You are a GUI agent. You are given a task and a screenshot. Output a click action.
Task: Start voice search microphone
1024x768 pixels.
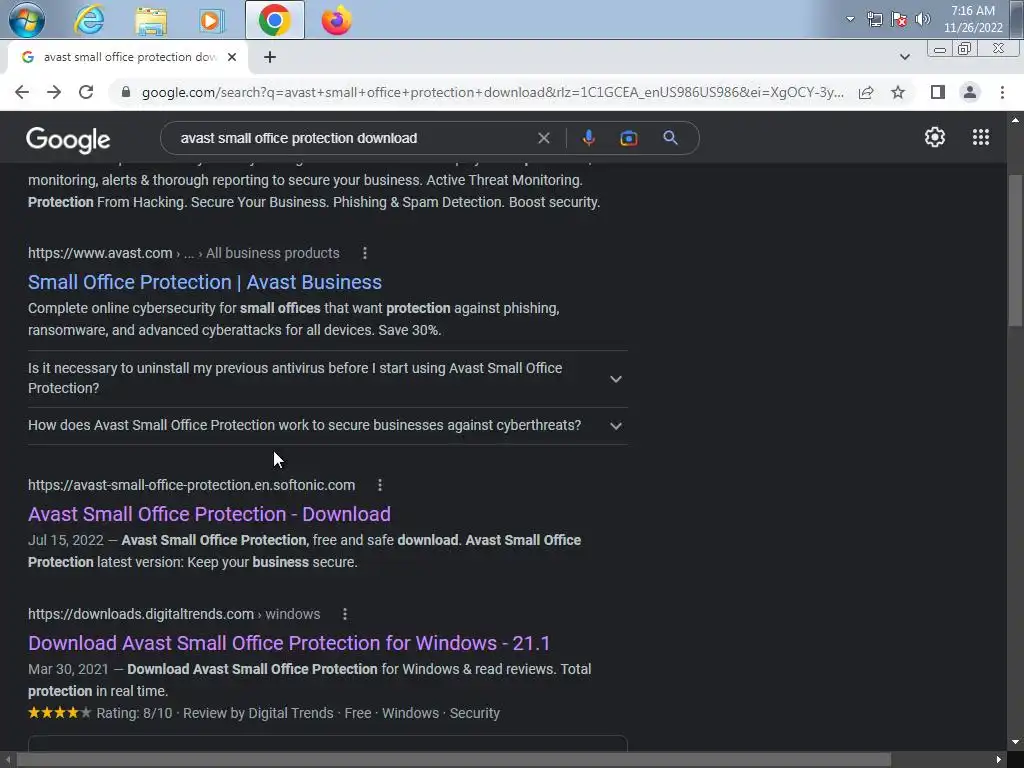pyautogui.click(x=588, y=138)
